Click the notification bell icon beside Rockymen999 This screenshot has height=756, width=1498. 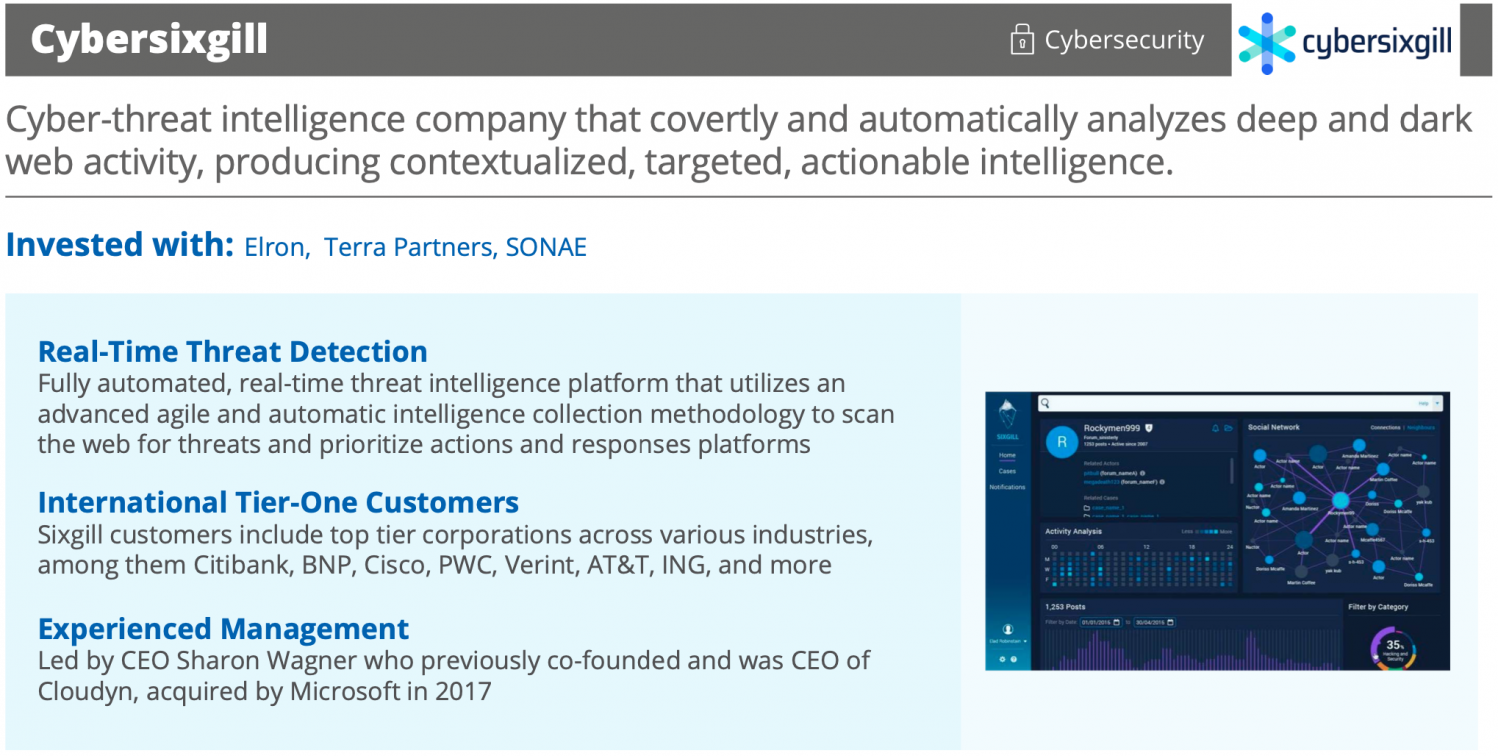tap(1215, 428)
